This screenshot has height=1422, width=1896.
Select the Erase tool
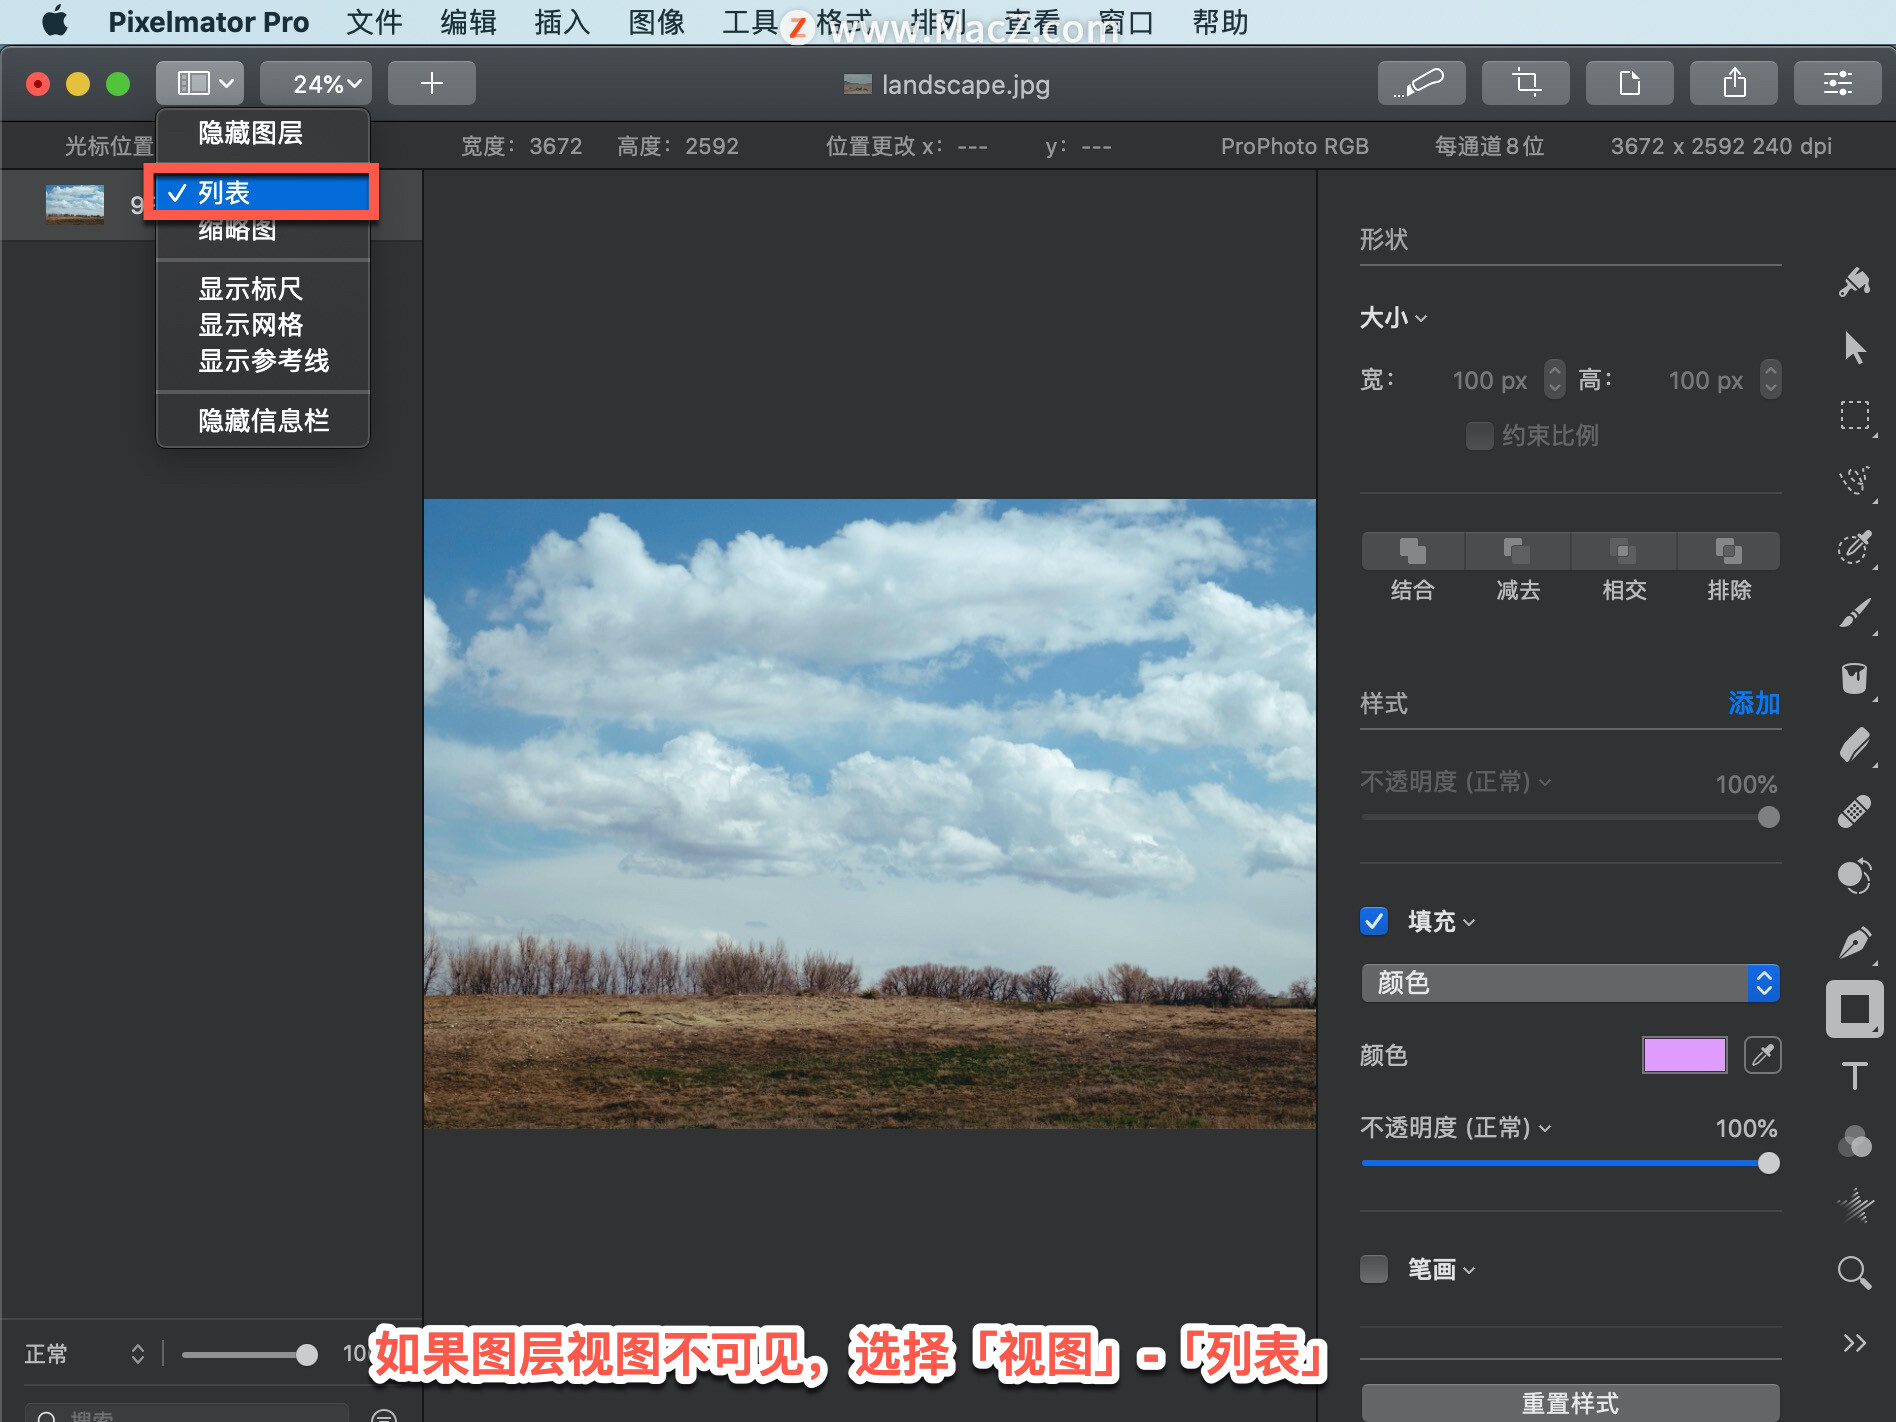pyautogui.click(x=1854, y=745)
